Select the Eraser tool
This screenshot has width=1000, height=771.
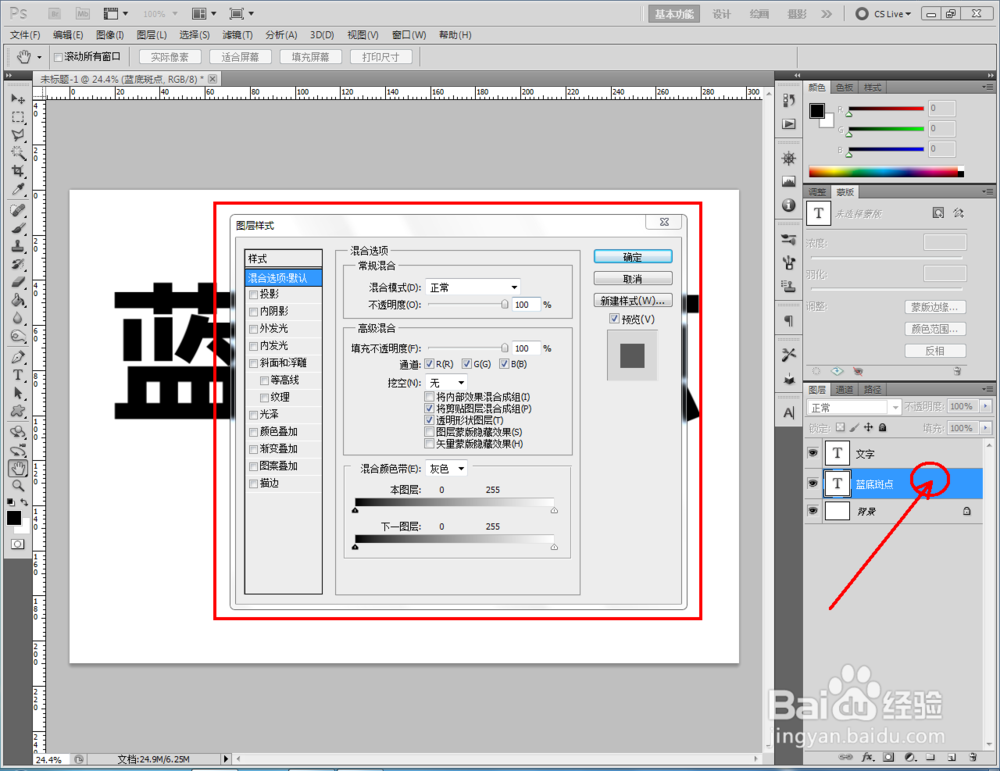coord(18,282)
